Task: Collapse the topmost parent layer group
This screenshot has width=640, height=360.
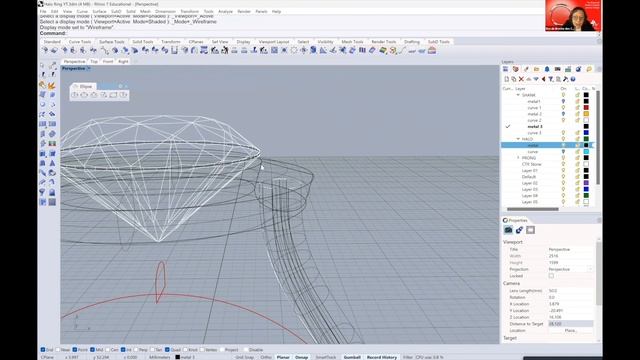Action: (518, 95)
